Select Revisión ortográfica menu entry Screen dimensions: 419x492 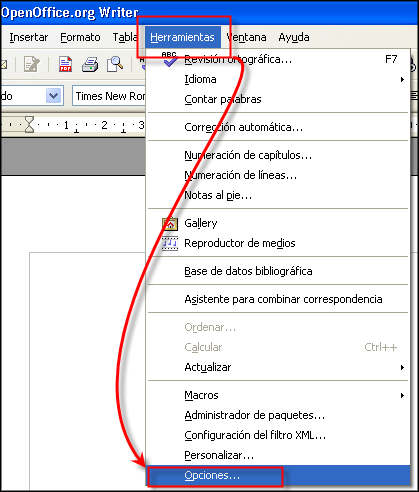click(x=278, y=59)
